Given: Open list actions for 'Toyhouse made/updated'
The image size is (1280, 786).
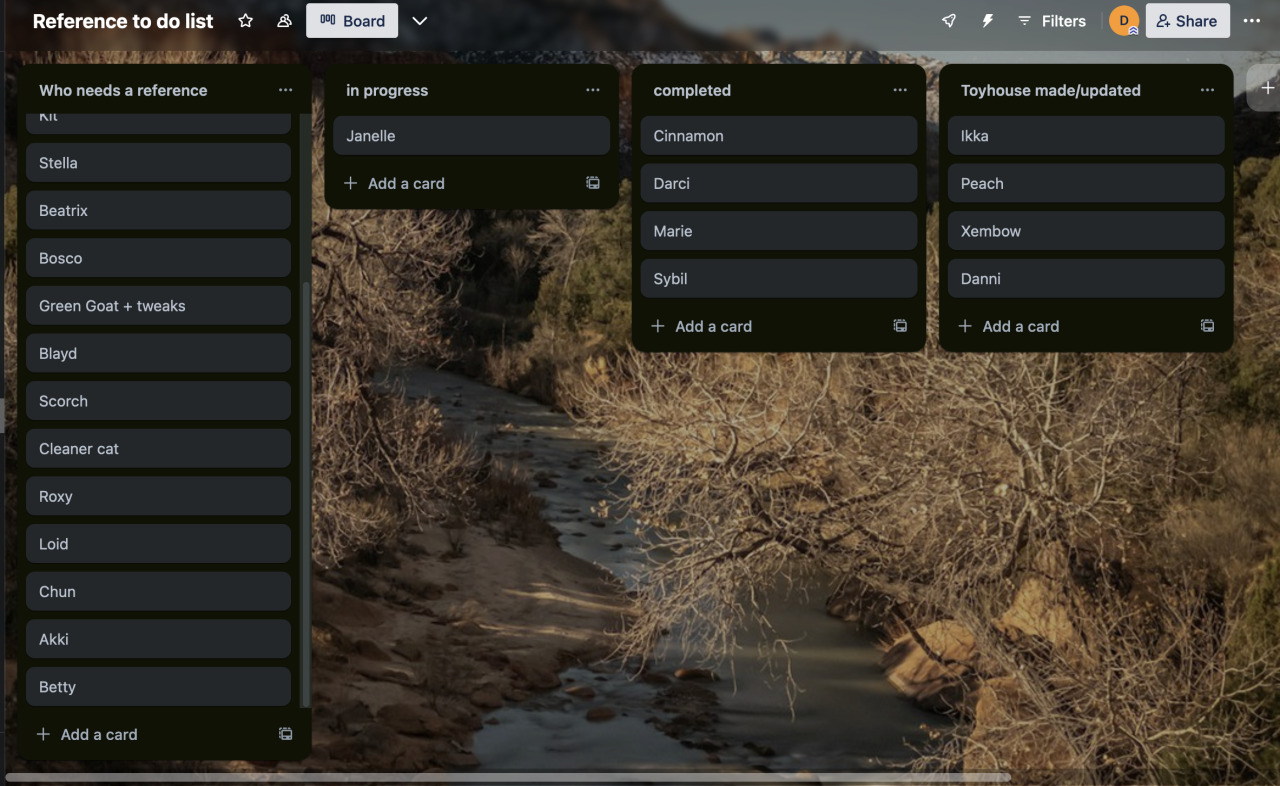Looking at the screenshot, I should (1207, 90).
